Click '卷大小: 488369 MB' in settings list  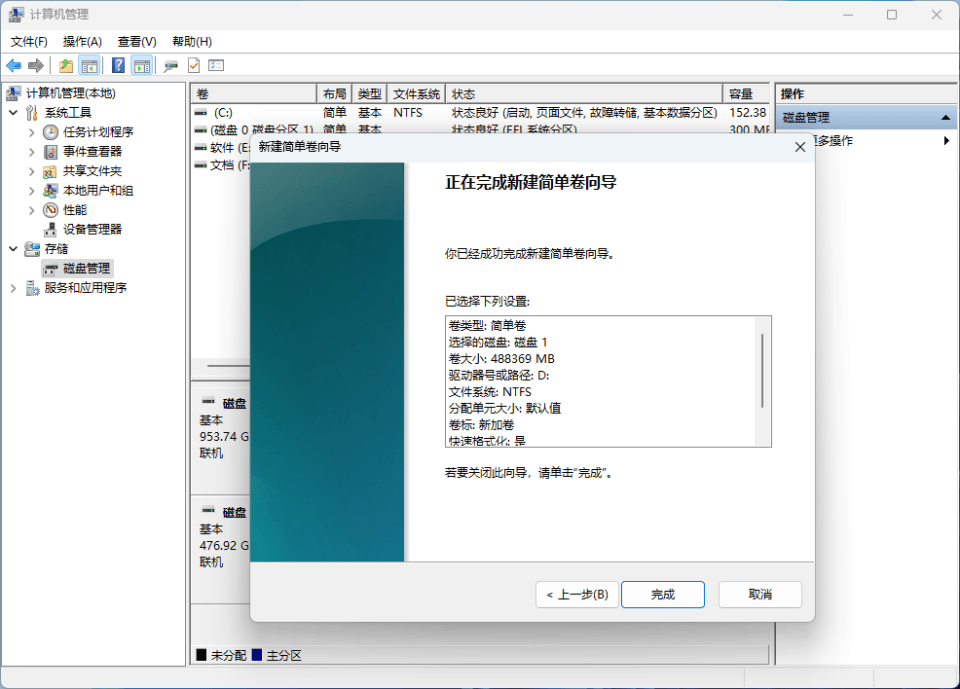point(501,359)
